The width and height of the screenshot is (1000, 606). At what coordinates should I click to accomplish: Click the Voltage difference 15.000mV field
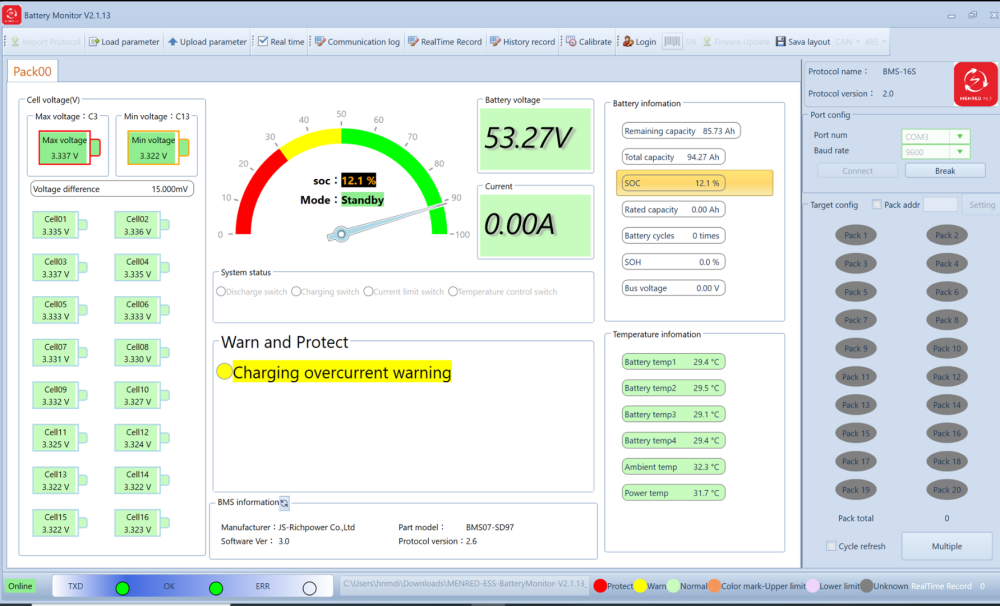click(x=112, y=189)
